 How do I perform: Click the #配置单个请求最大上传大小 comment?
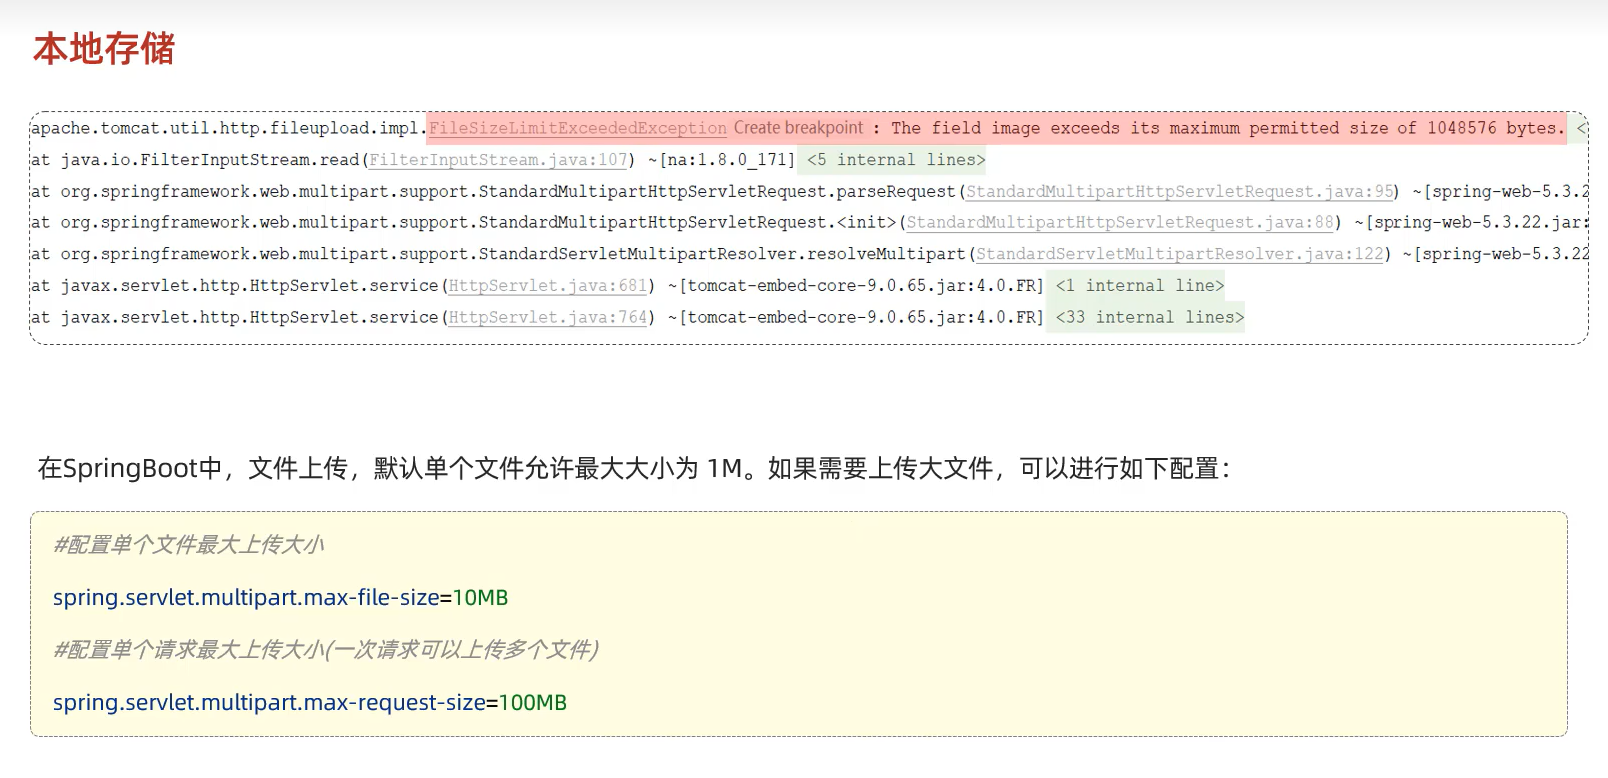pyautogui.click(x=326, y=650)
